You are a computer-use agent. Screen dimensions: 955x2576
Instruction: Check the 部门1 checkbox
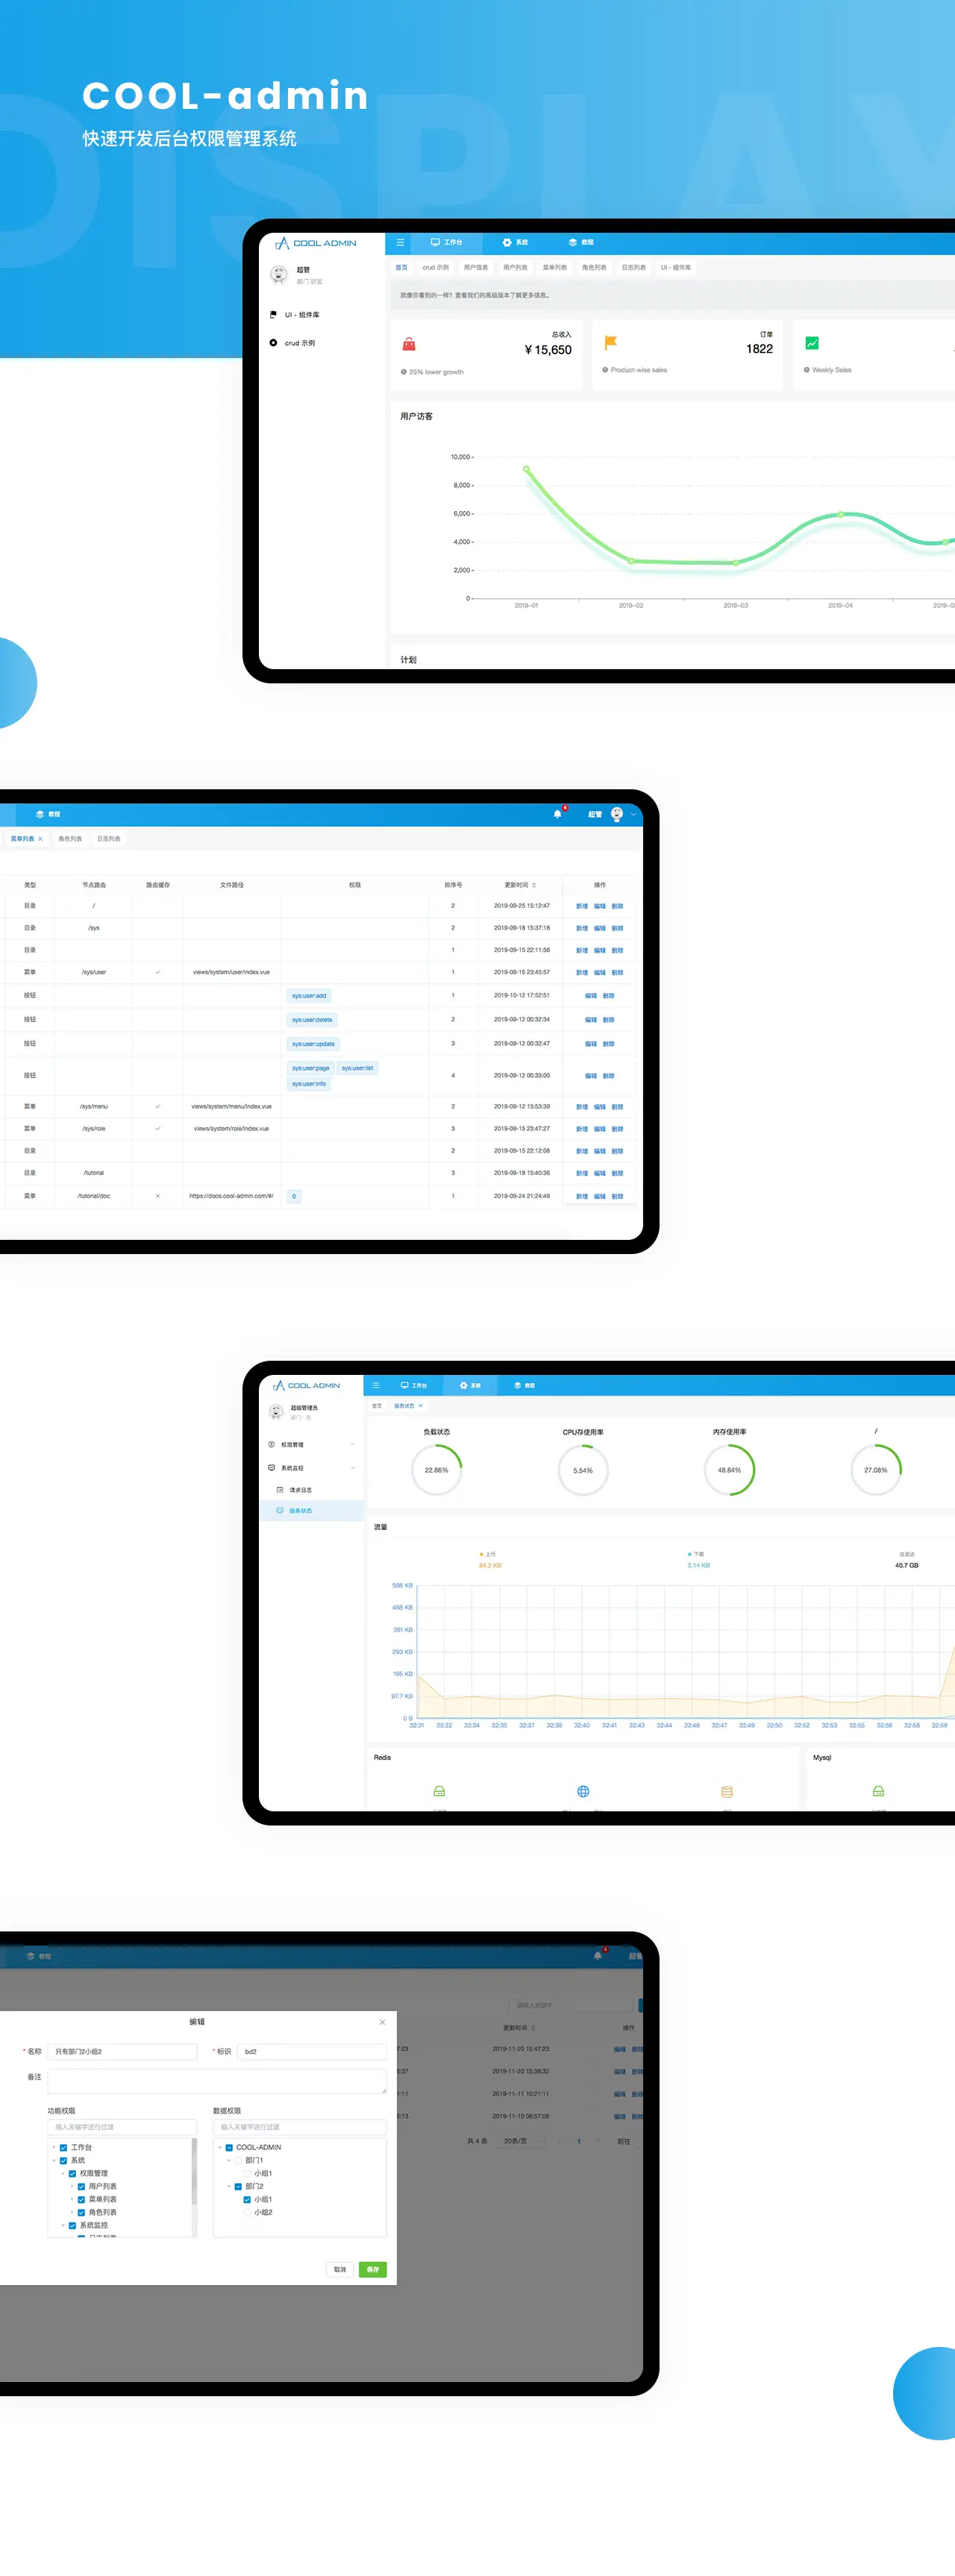(x=238, y=2160)
